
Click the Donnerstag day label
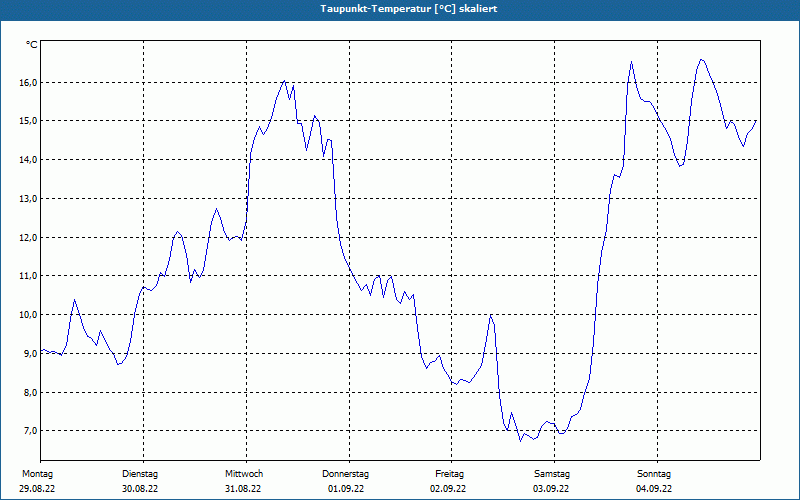(x=345, y=474)
